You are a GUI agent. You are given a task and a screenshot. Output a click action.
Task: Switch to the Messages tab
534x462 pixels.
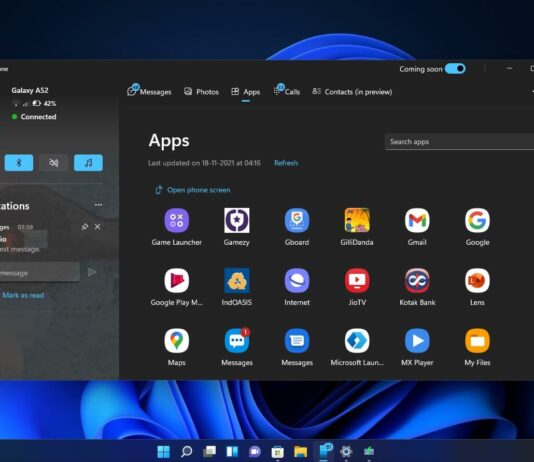(x=149, y=91)
